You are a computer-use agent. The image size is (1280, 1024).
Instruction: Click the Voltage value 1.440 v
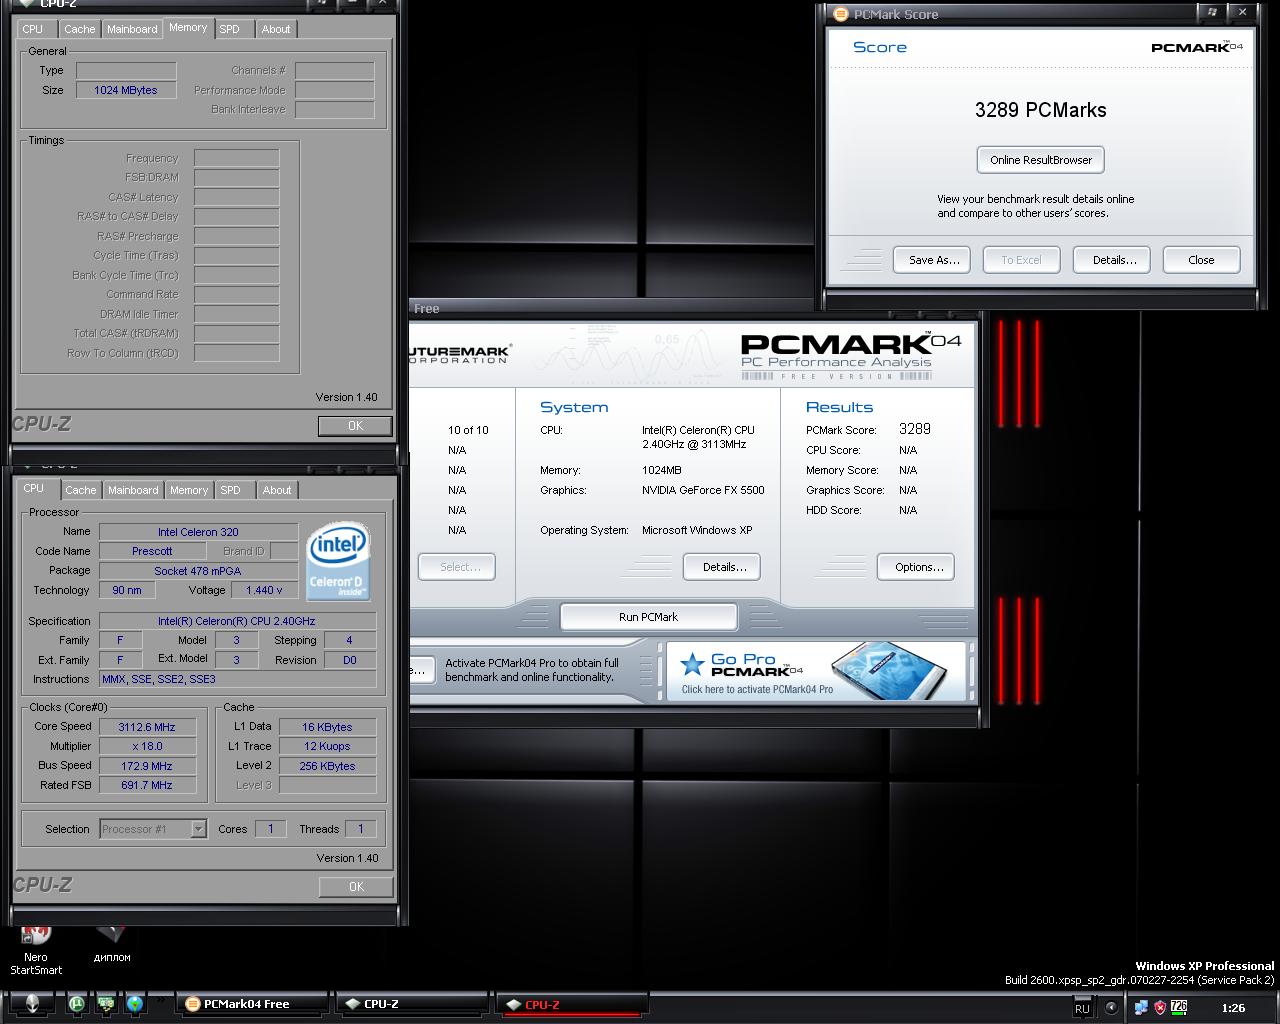coord(264,590)
